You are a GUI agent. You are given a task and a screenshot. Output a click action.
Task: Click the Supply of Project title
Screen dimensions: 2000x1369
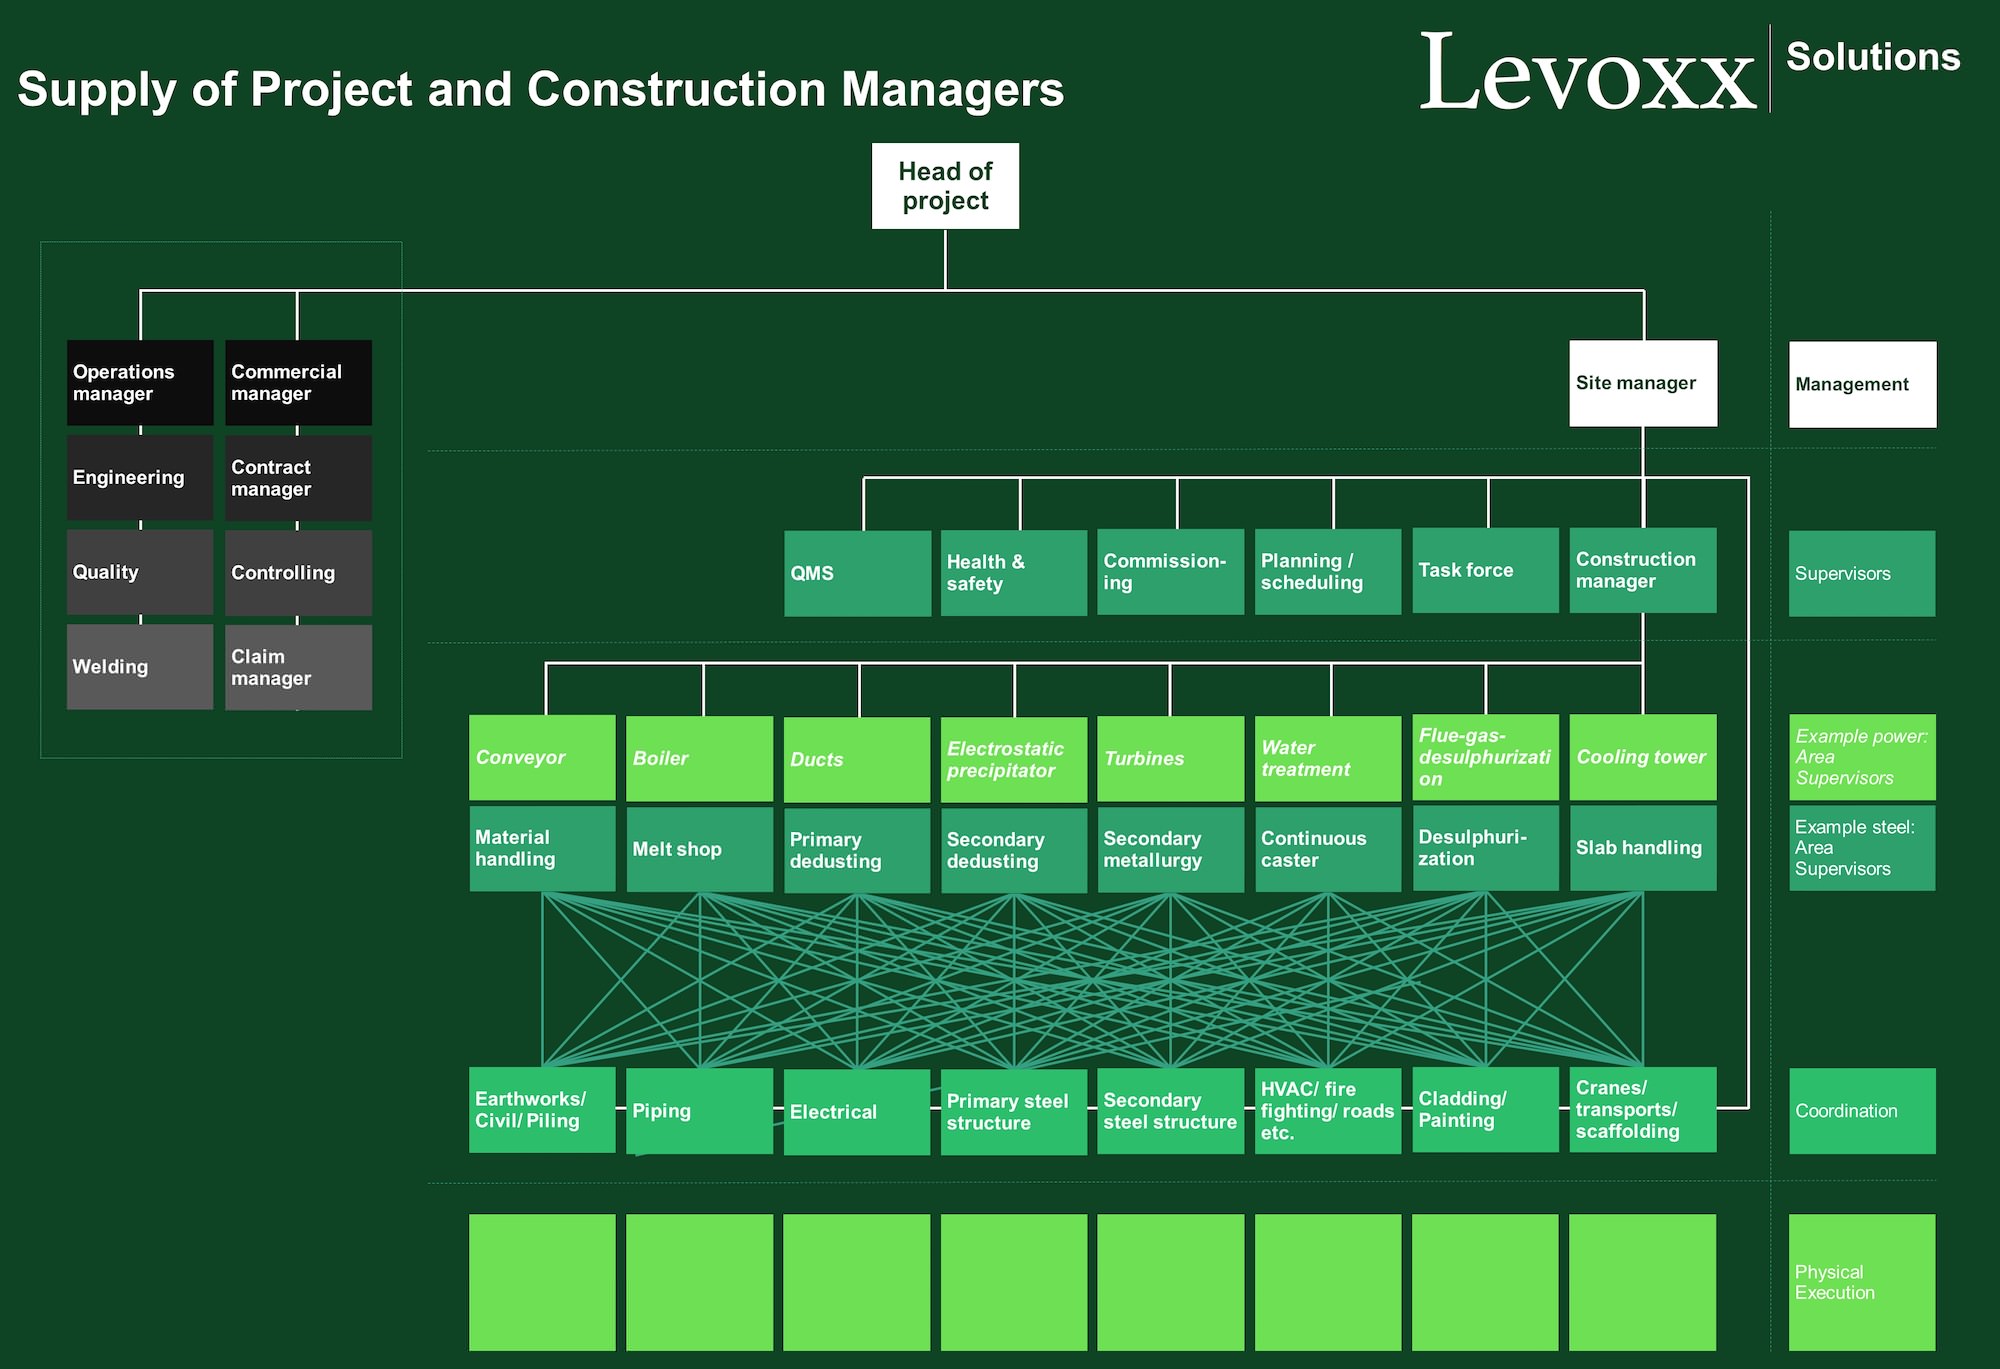(x=541, y=89)
